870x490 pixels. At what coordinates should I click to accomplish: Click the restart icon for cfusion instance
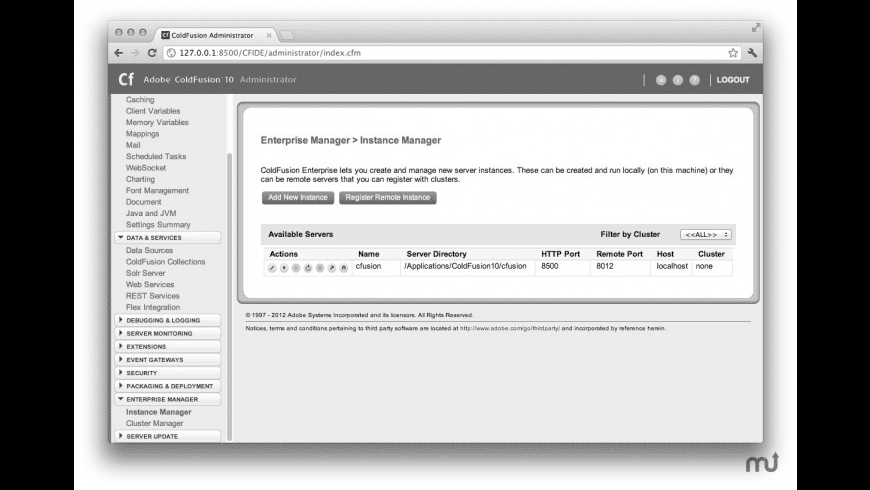308,268
